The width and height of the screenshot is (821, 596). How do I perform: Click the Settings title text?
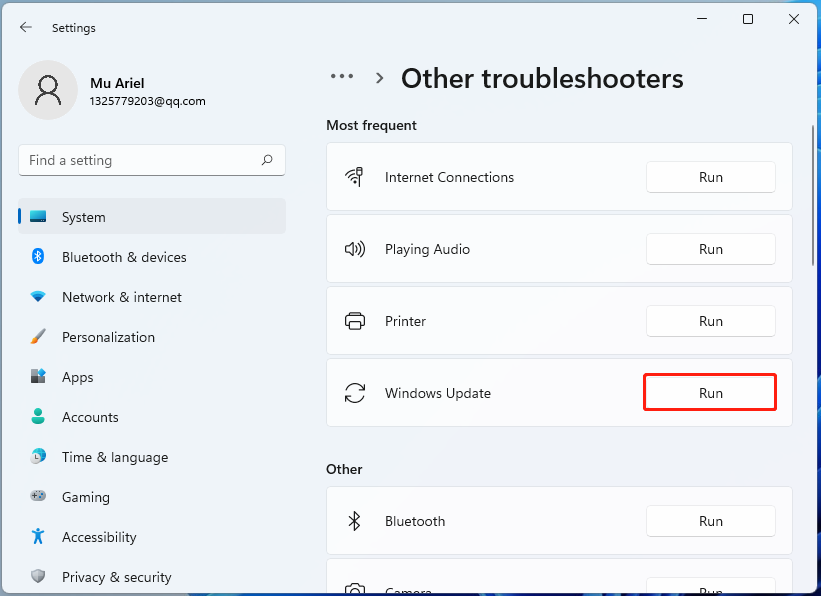[74, 28]
